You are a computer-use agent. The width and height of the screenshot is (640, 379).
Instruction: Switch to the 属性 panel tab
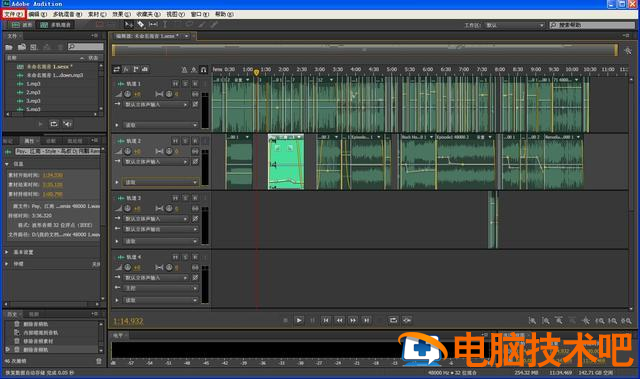29,141
